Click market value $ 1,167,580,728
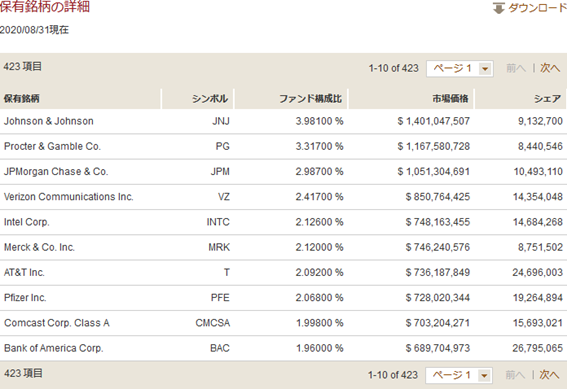Image resolution: width=567 pixels, height=389 pixels. (x=434, y=146)
